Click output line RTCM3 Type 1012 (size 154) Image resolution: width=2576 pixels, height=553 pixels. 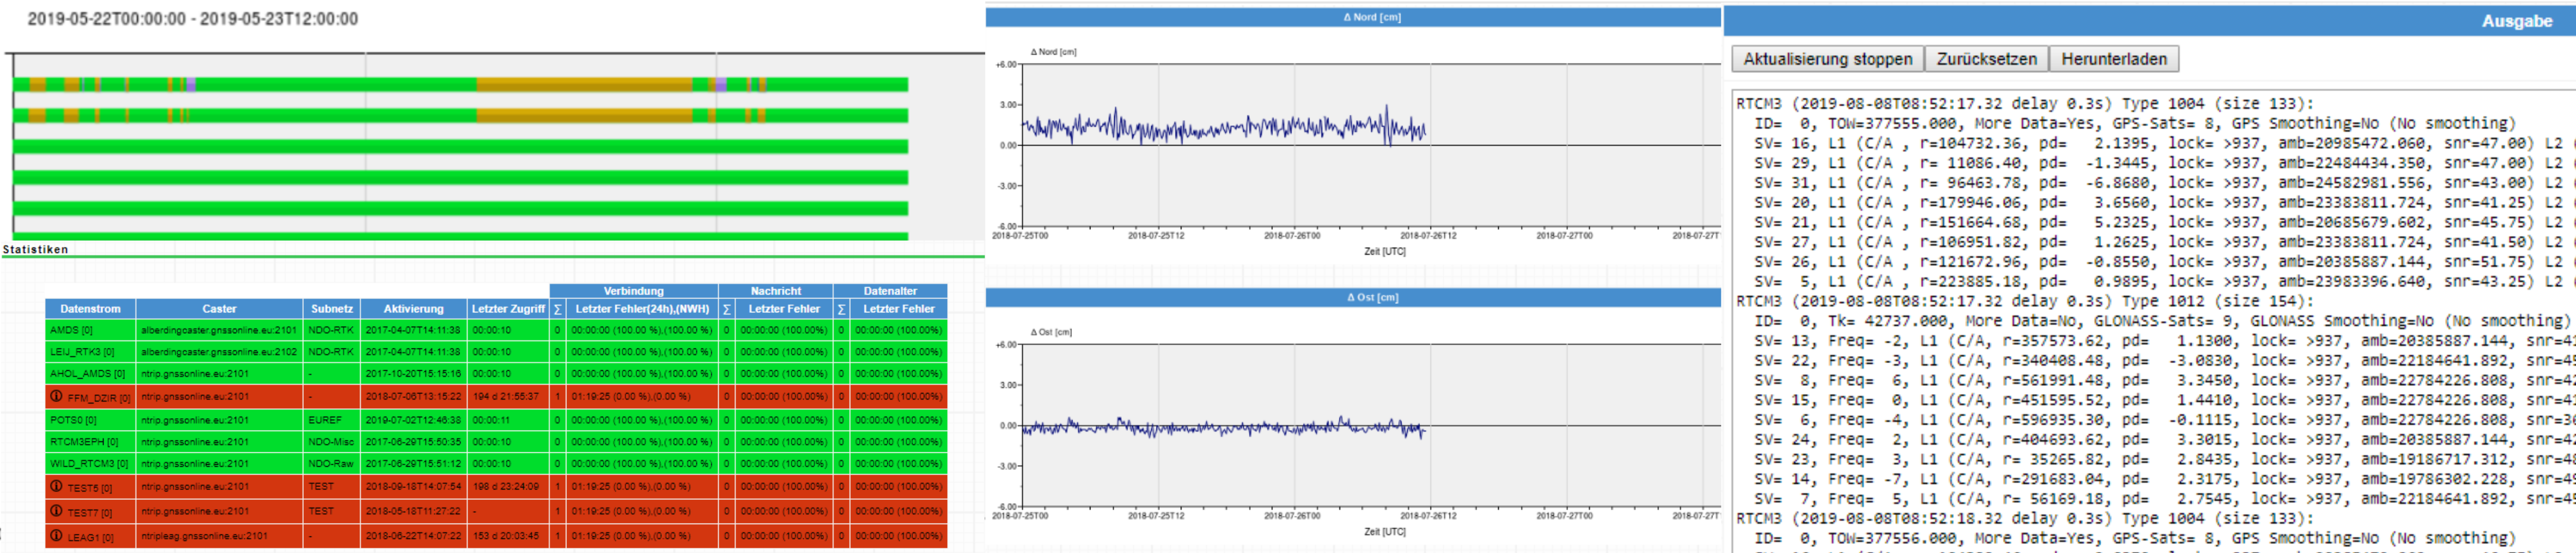click(x=2025, y=301)
